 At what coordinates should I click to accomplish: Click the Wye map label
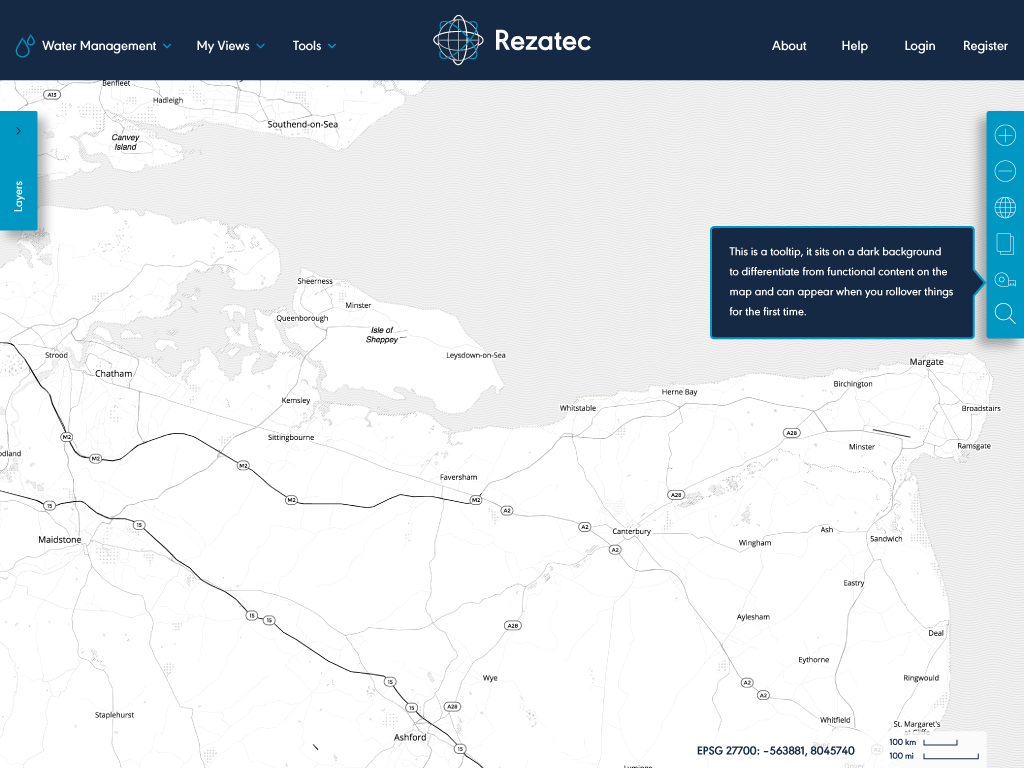(x=490, y=678)
